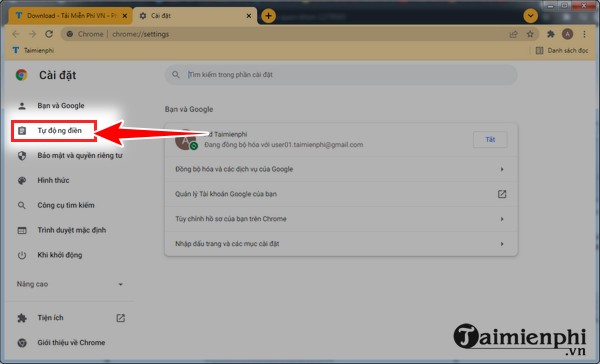Click the person icon beside Bạn và Google

pyautogui.click(x=22, y=106)
